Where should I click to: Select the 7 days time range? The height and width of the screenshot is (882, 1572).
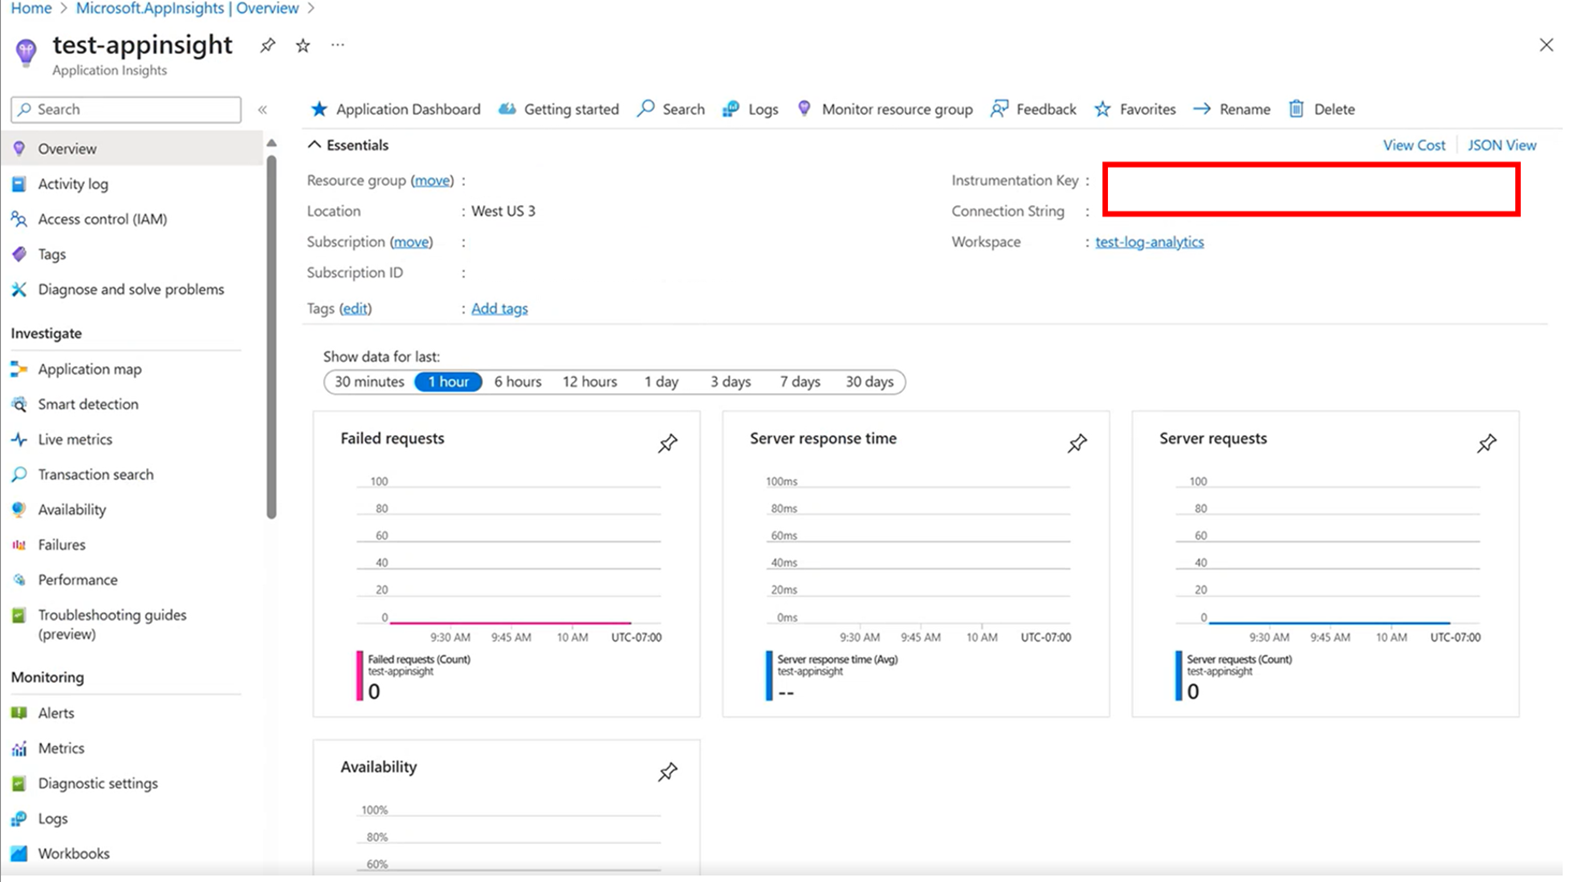[800, 382]
